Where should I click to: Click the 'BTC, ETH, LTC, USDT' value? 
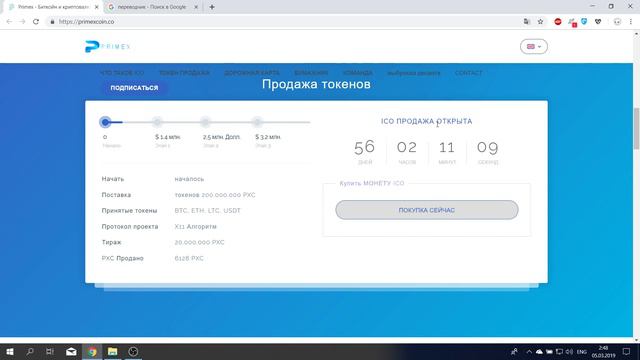tap(207, 211)
